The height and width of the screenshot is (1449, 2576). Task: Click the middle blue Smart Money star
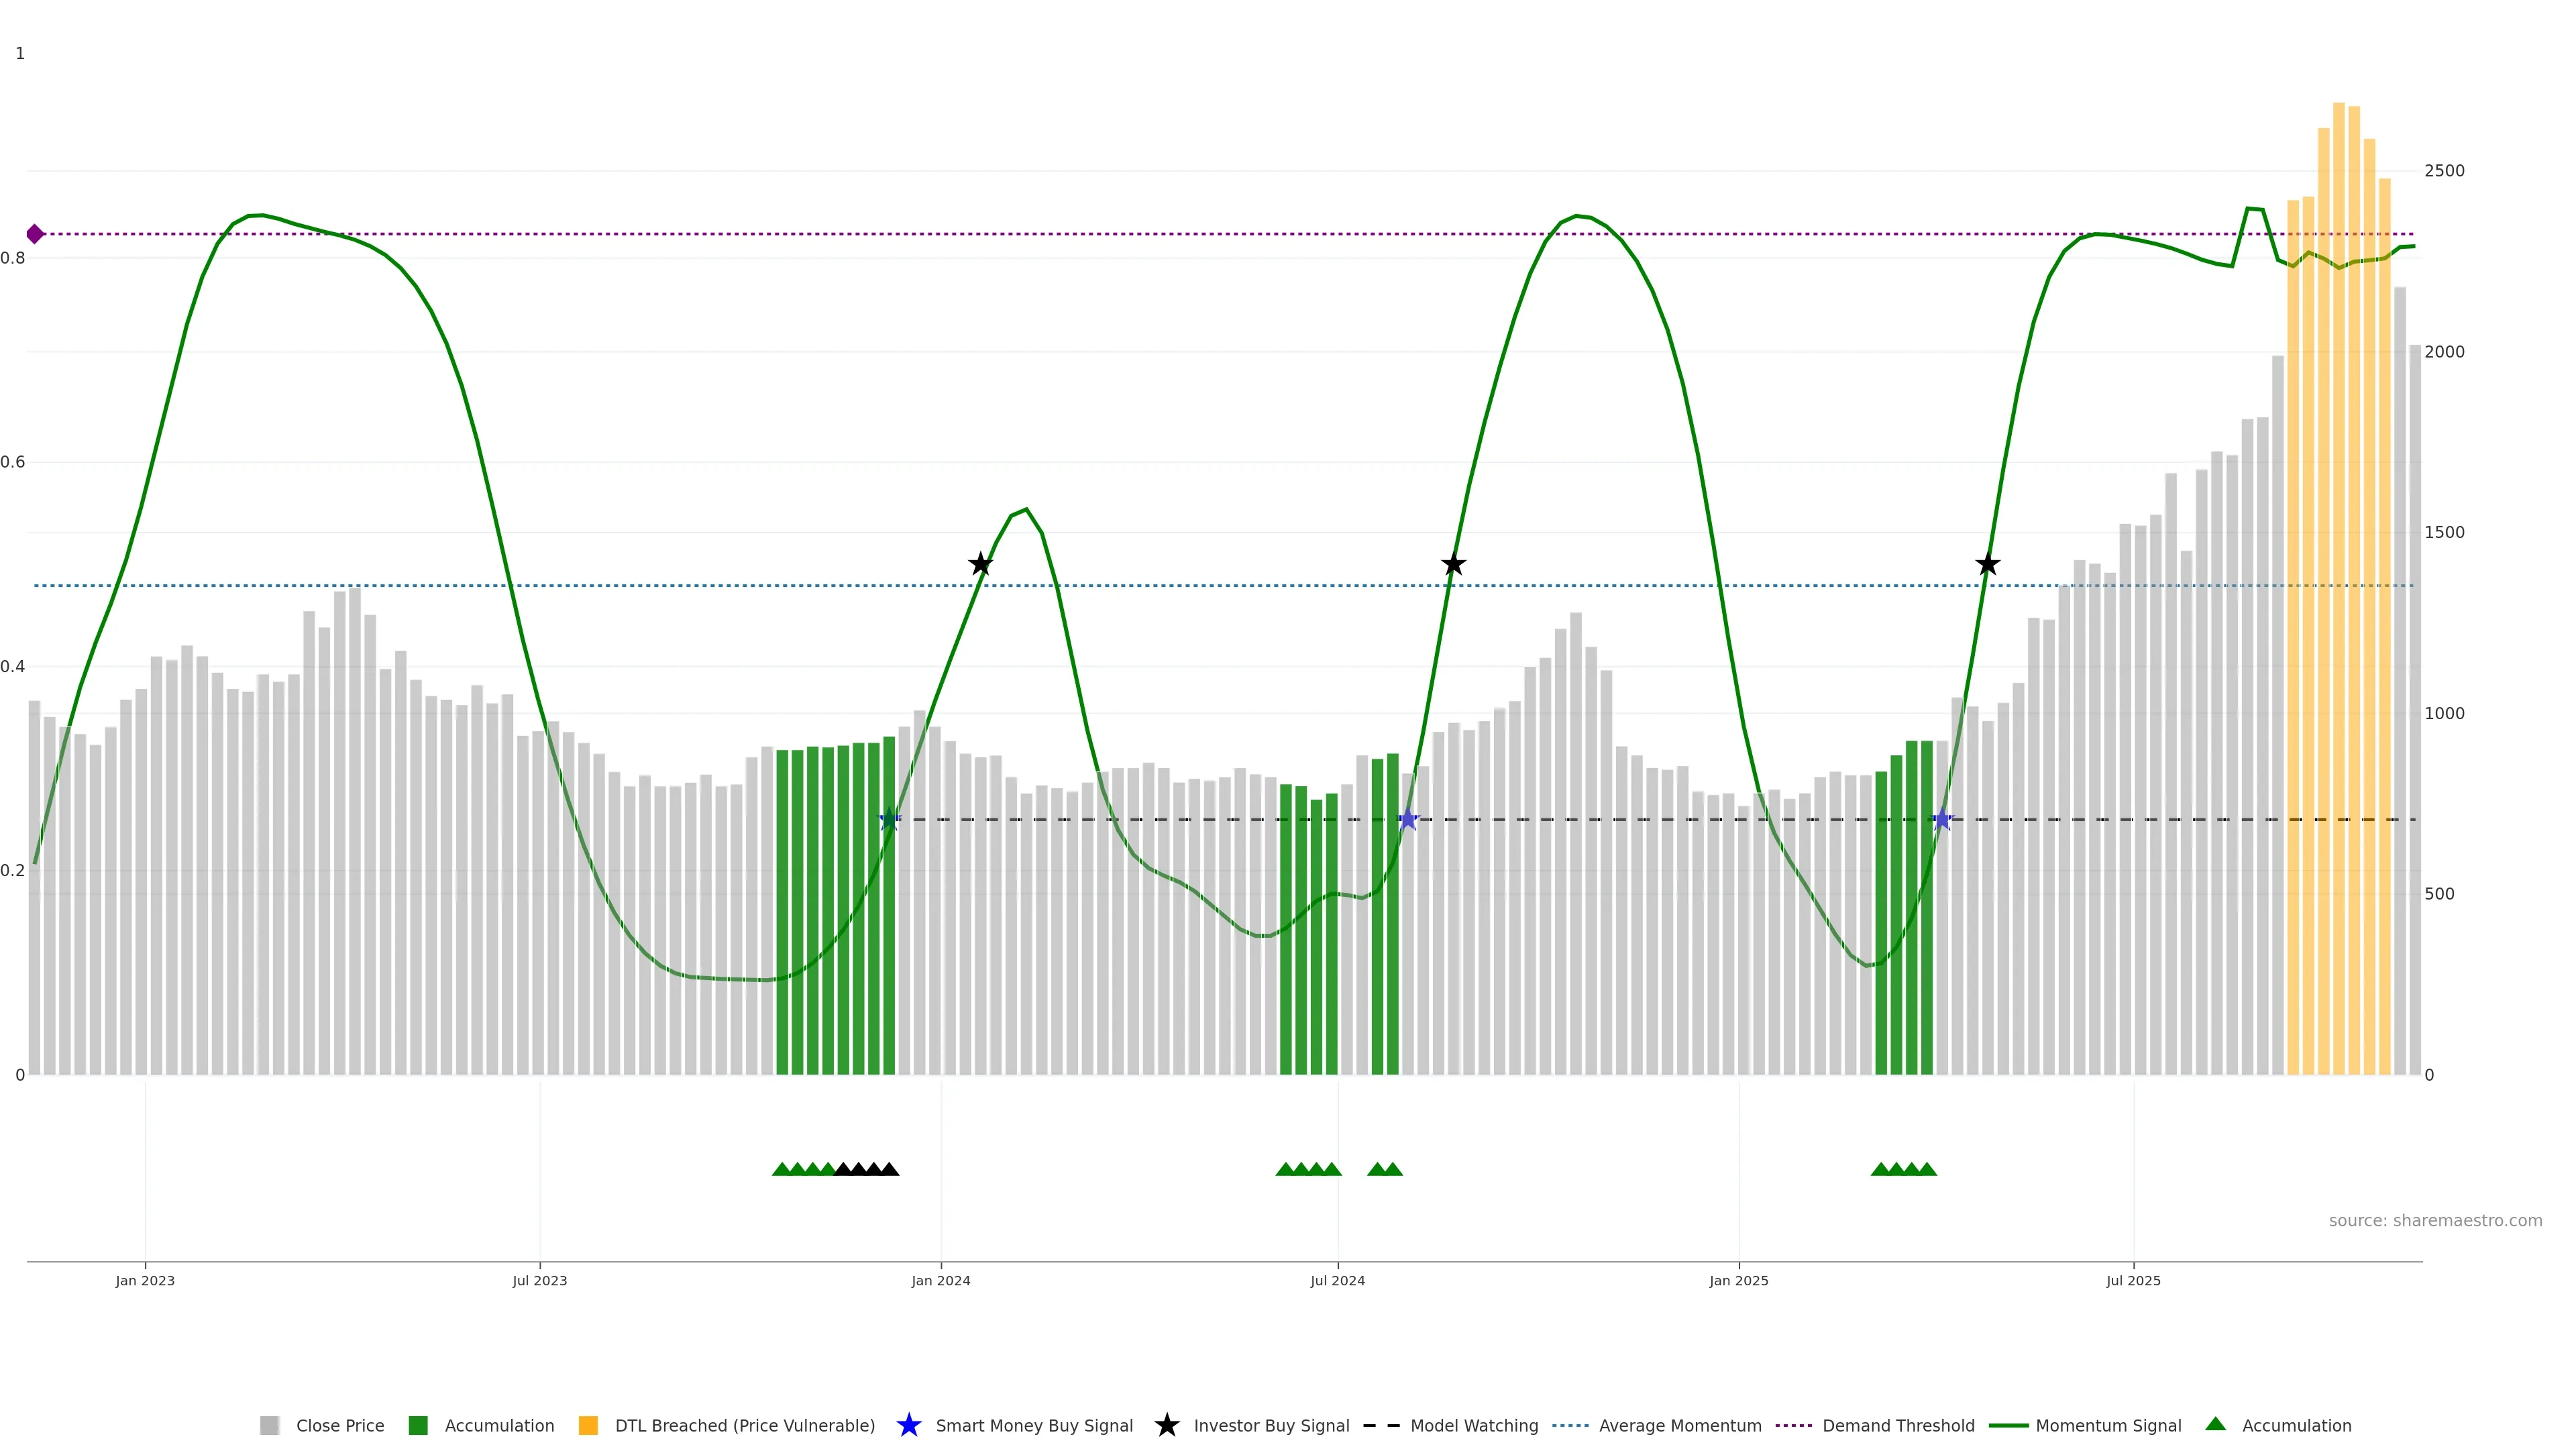1408,820
